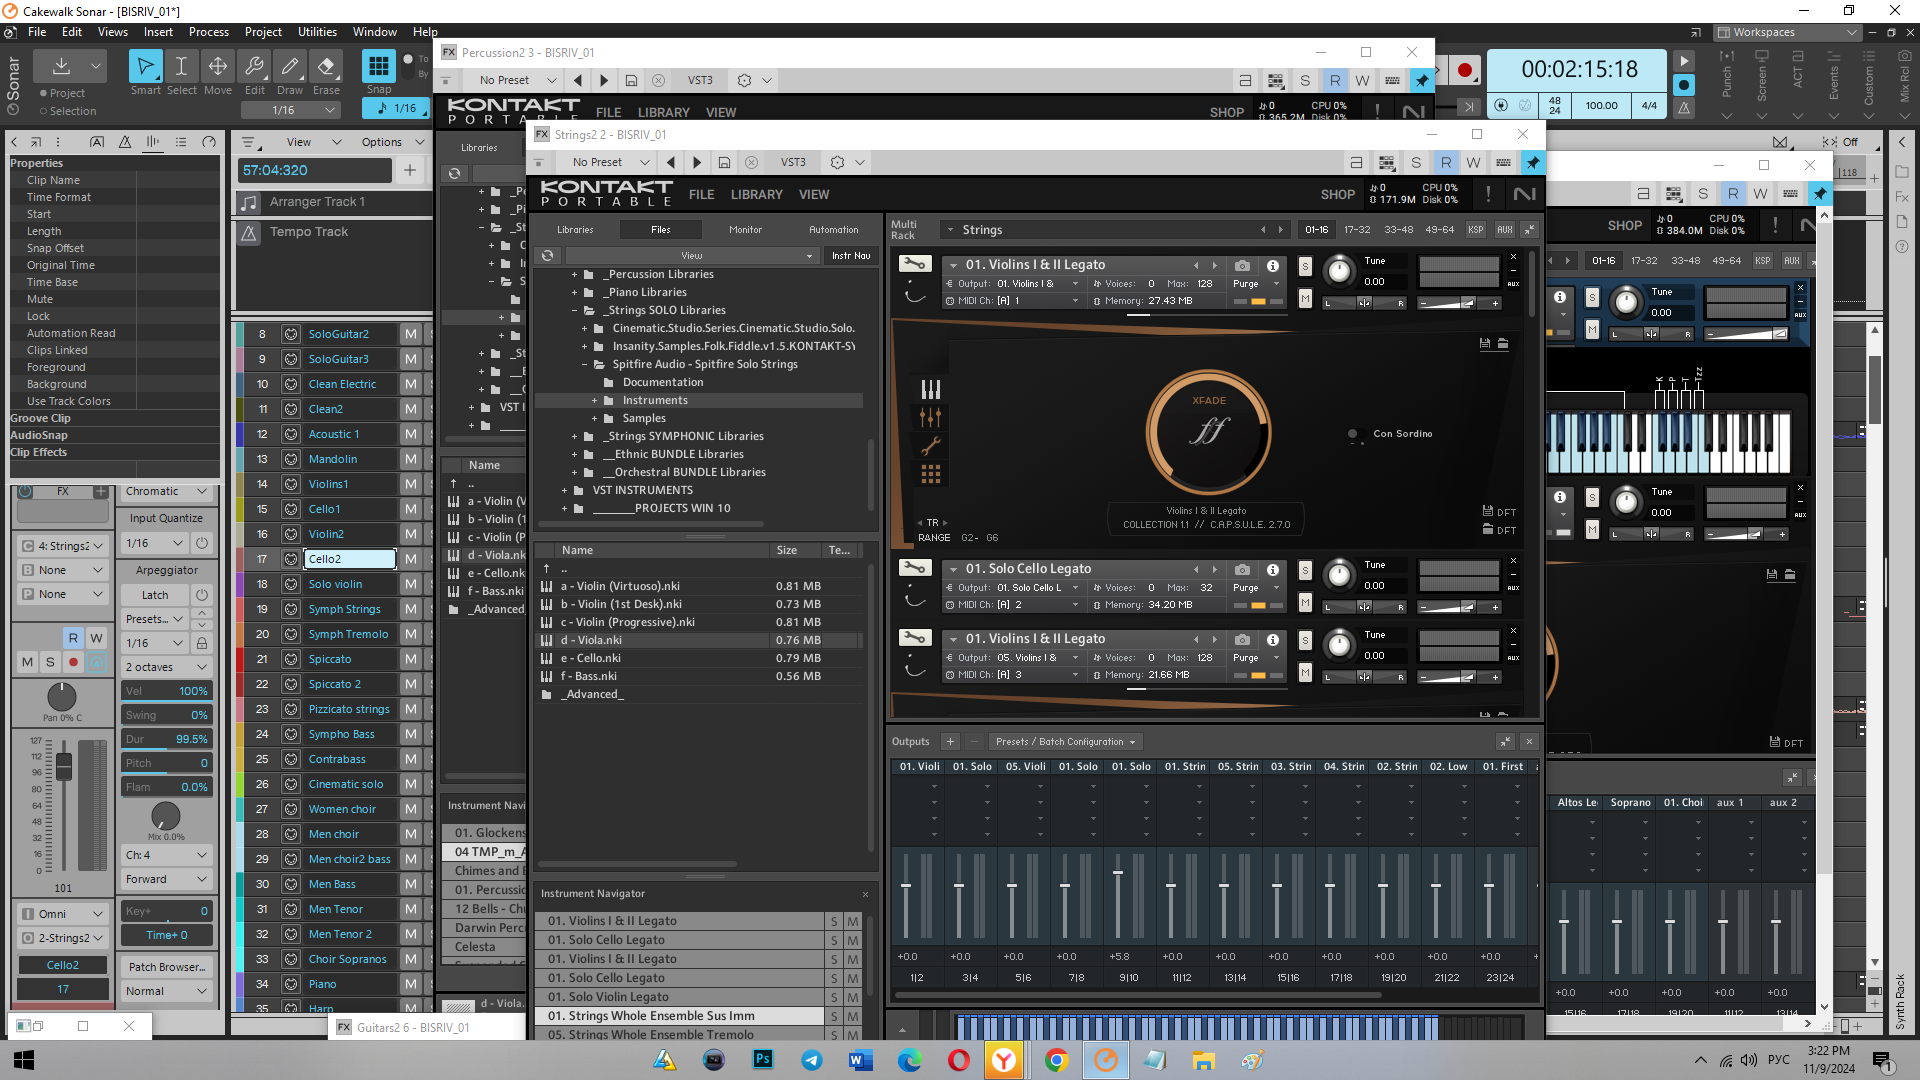The height and width of the screenshot is (1080, 1920).
Task: Open Google Chrome from the taskbar
Action: click(x=1056, y=1060)
